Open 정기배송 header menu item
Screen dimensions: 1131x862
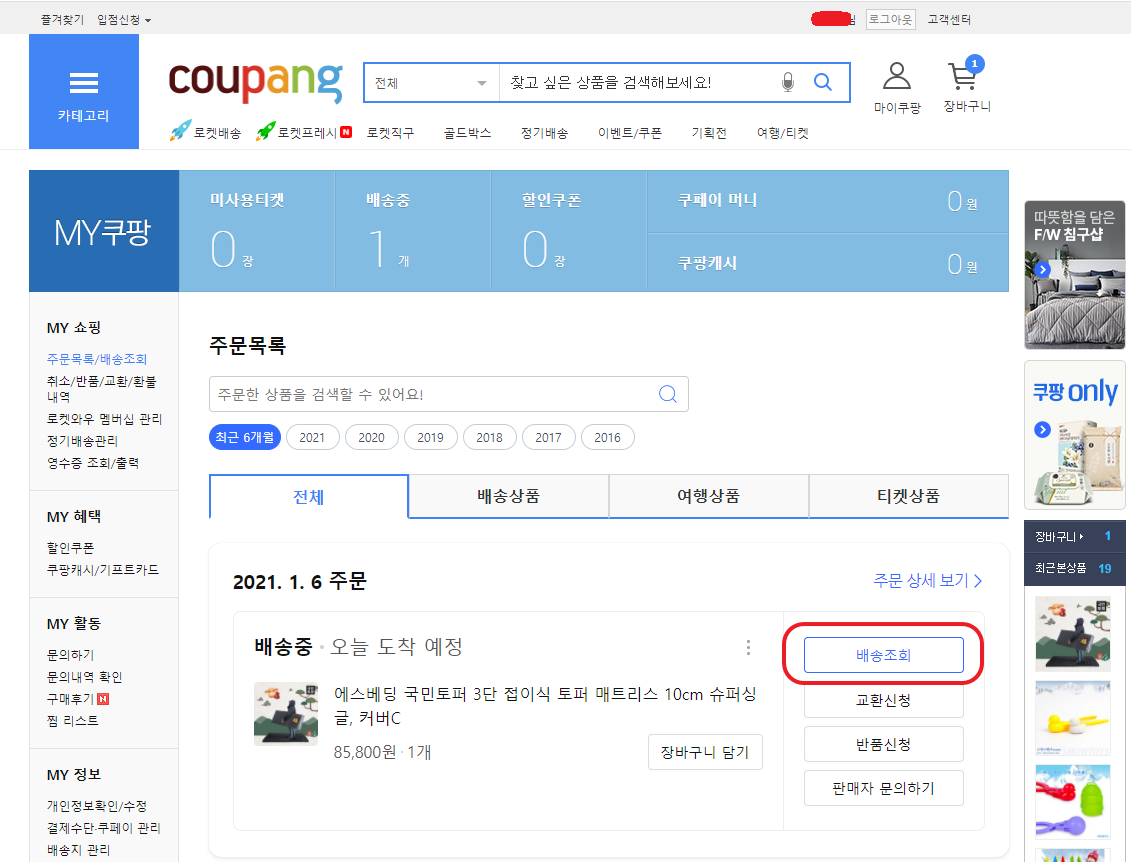[545, 133]
